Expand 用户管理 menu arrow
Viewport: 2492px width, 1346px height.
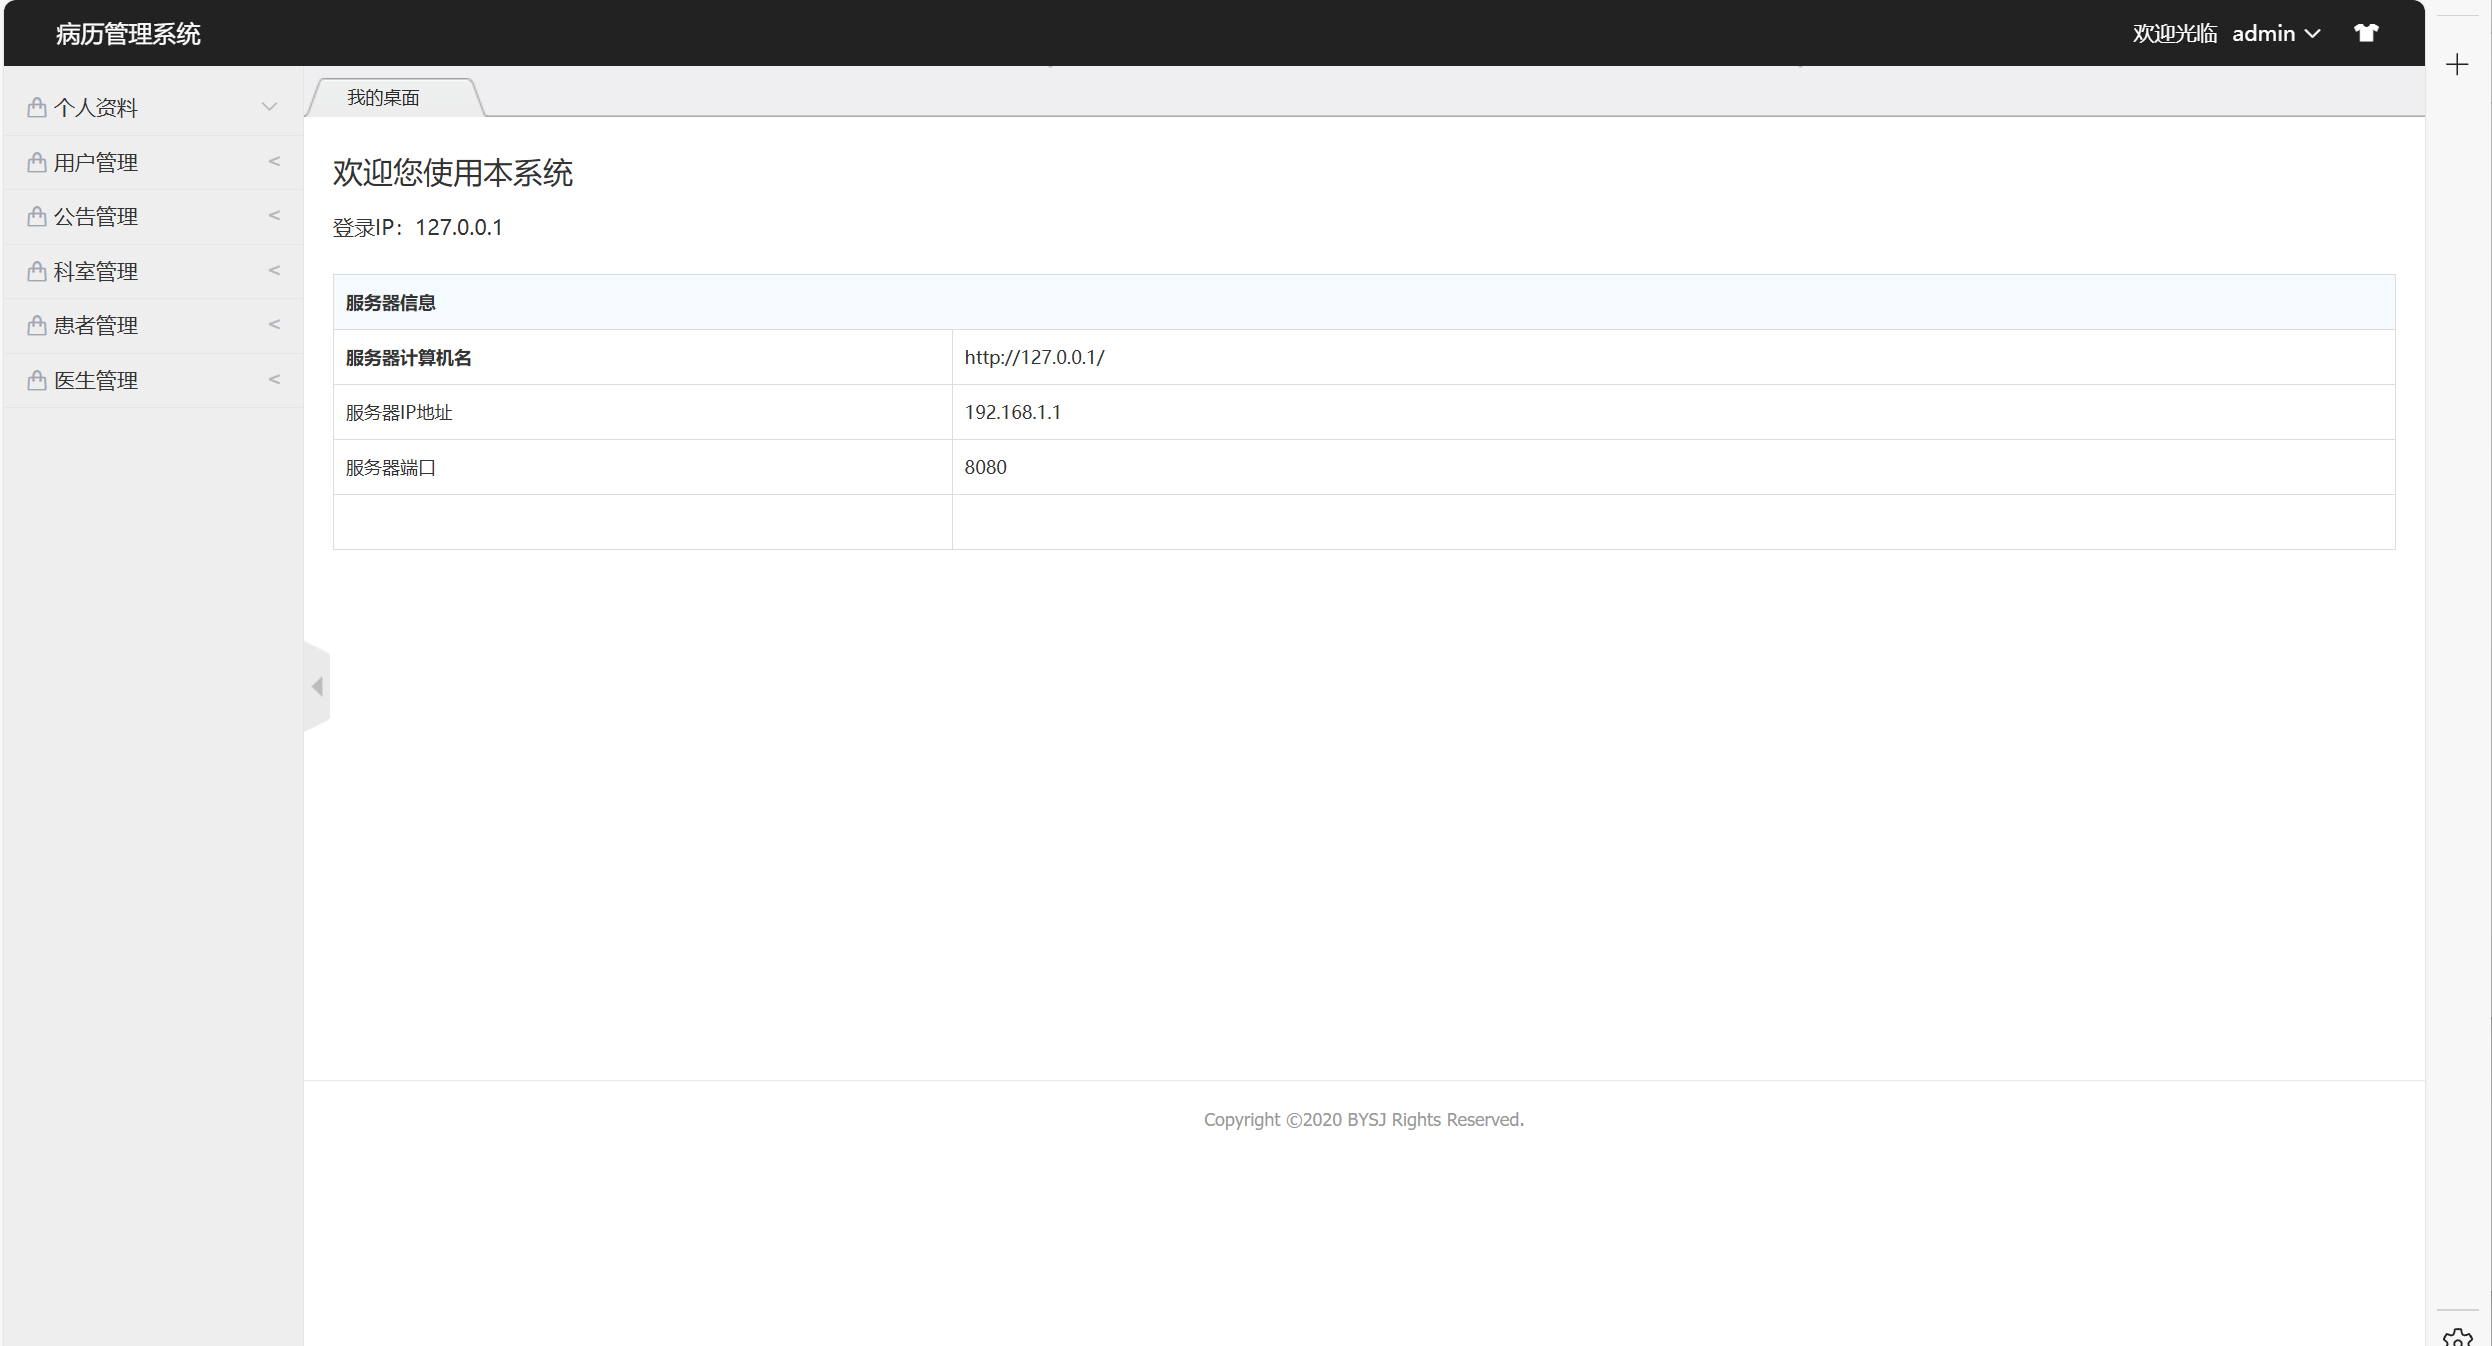point(274,161)
